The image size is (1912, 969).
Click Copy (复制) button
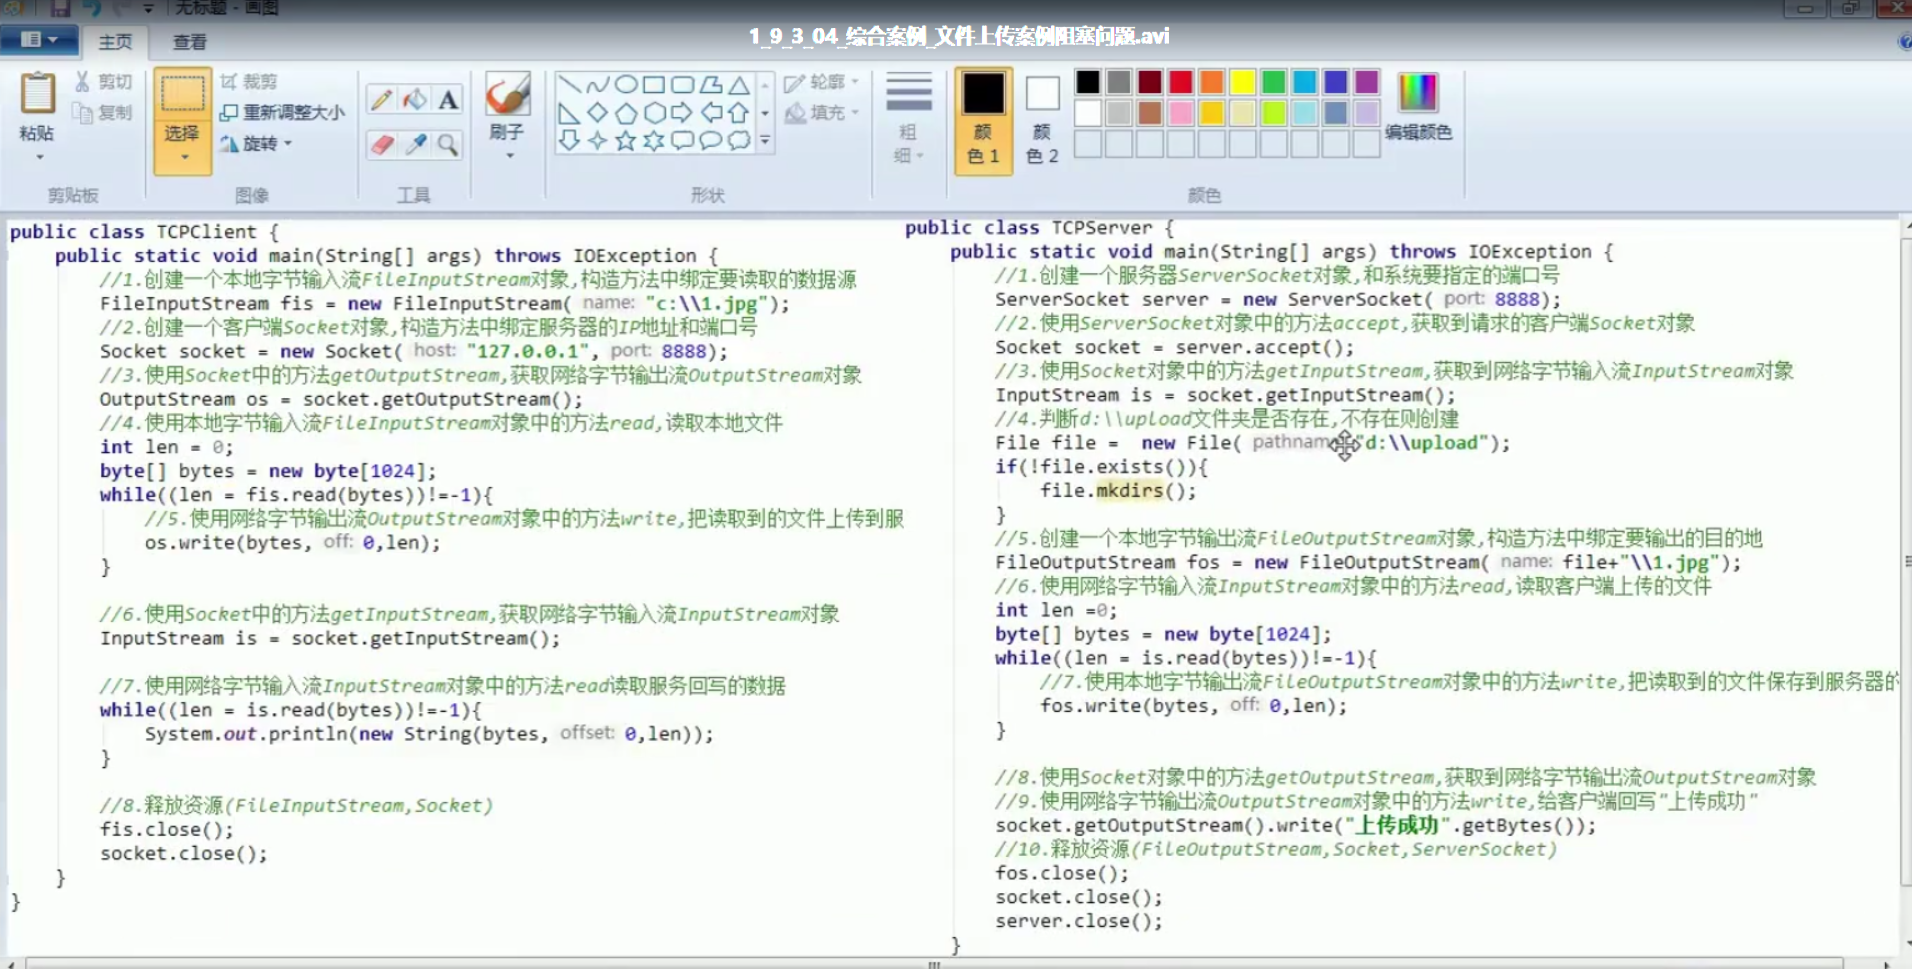pos(104,113)
